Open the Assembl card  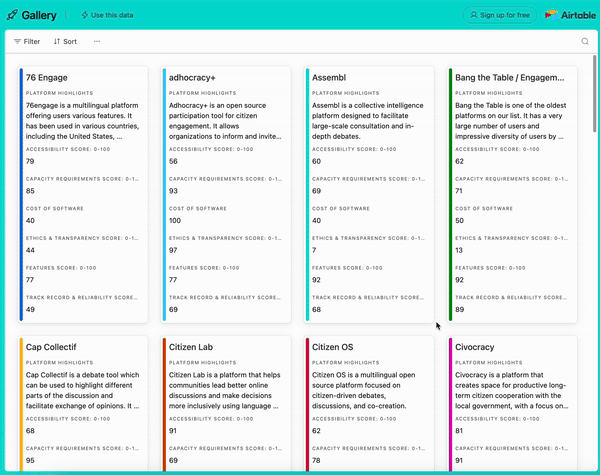point(369,194)
